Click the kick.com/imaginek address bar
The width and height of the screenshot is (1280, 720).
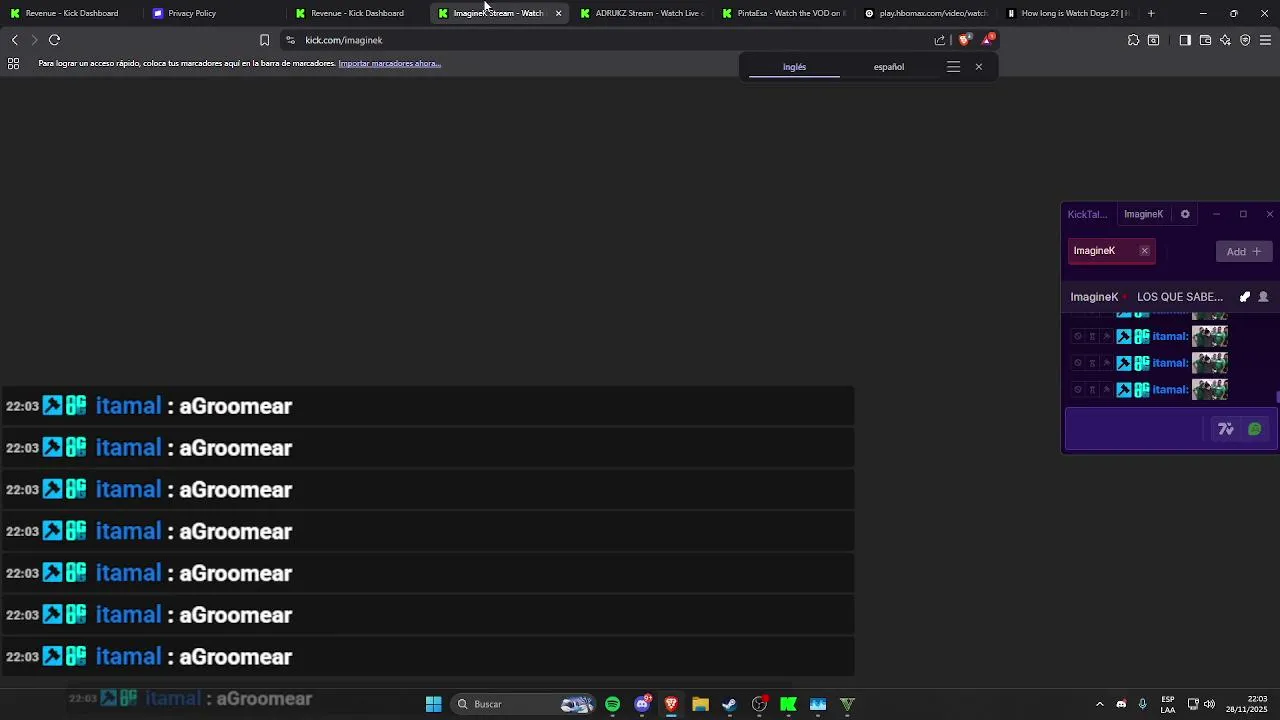click(610, 40)
